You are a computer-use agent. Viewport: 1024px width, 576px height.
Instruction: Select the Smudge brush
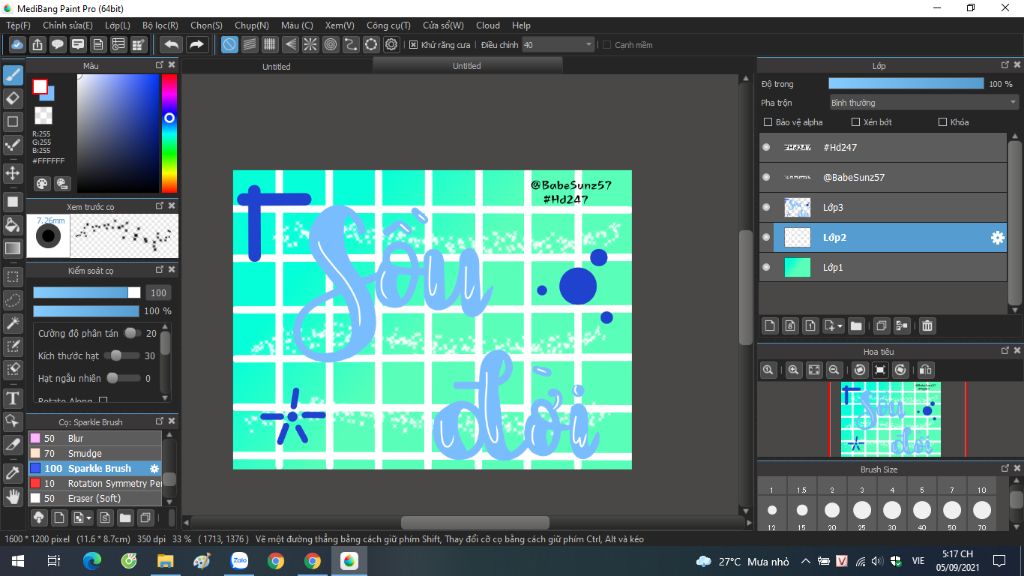(95, 453)
